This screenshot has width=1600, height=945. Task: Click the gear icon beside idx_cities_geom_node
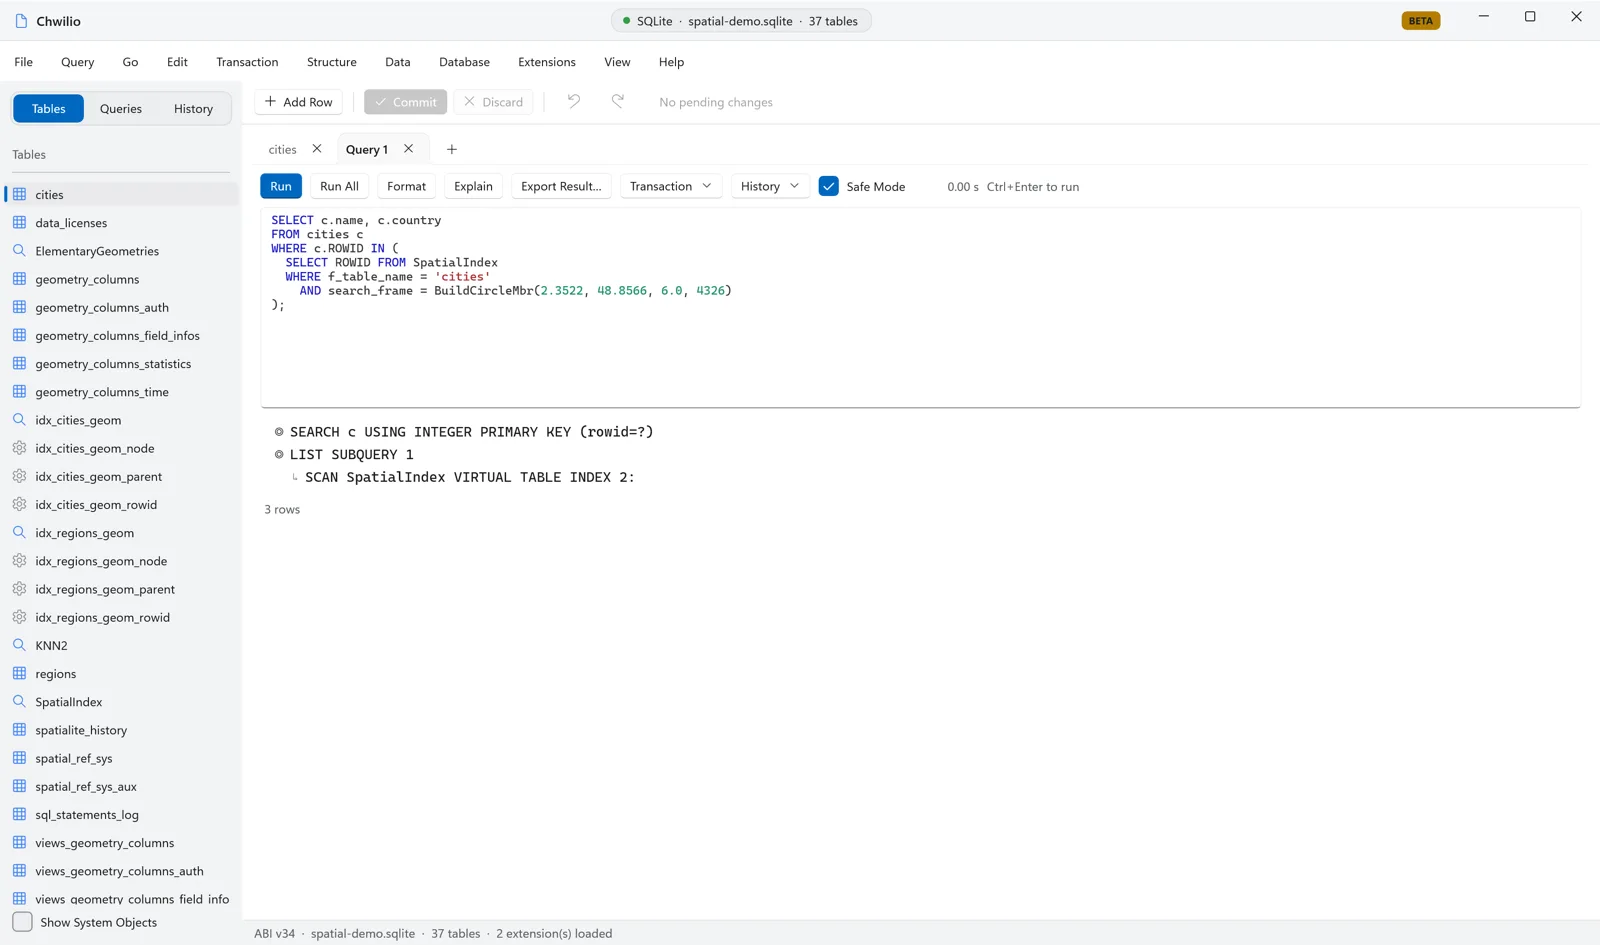pyautogui.click(x=19, y=448)
